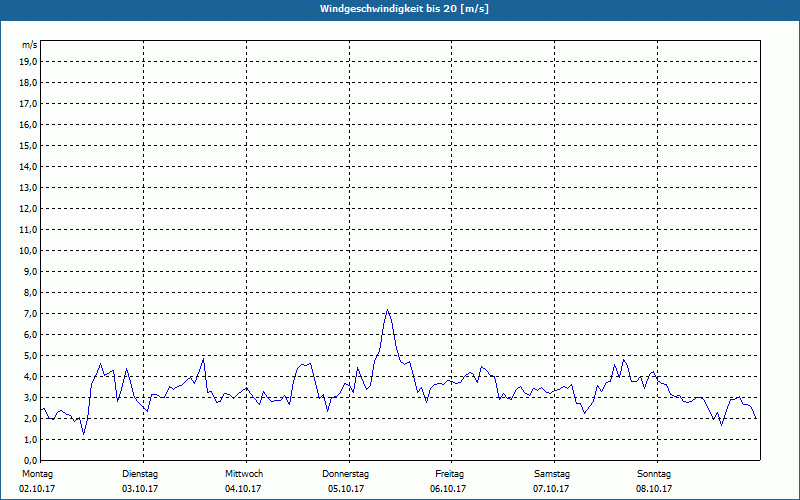Select the 4,0 axis value
The width and height of the screenshot is (800, 500).
point(31,377)
